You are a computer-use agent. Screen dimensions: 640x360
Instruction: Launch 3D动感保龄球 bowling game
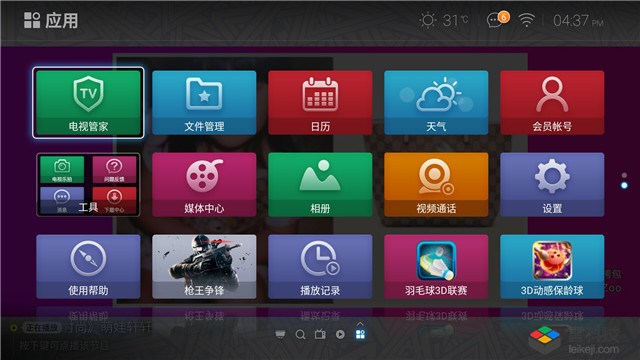pyautogui.click(x=552, y=267)
